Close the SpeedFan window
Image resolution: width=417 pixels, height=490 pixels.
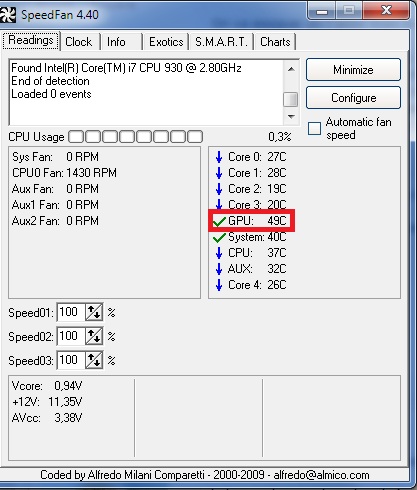click(386, 11)
